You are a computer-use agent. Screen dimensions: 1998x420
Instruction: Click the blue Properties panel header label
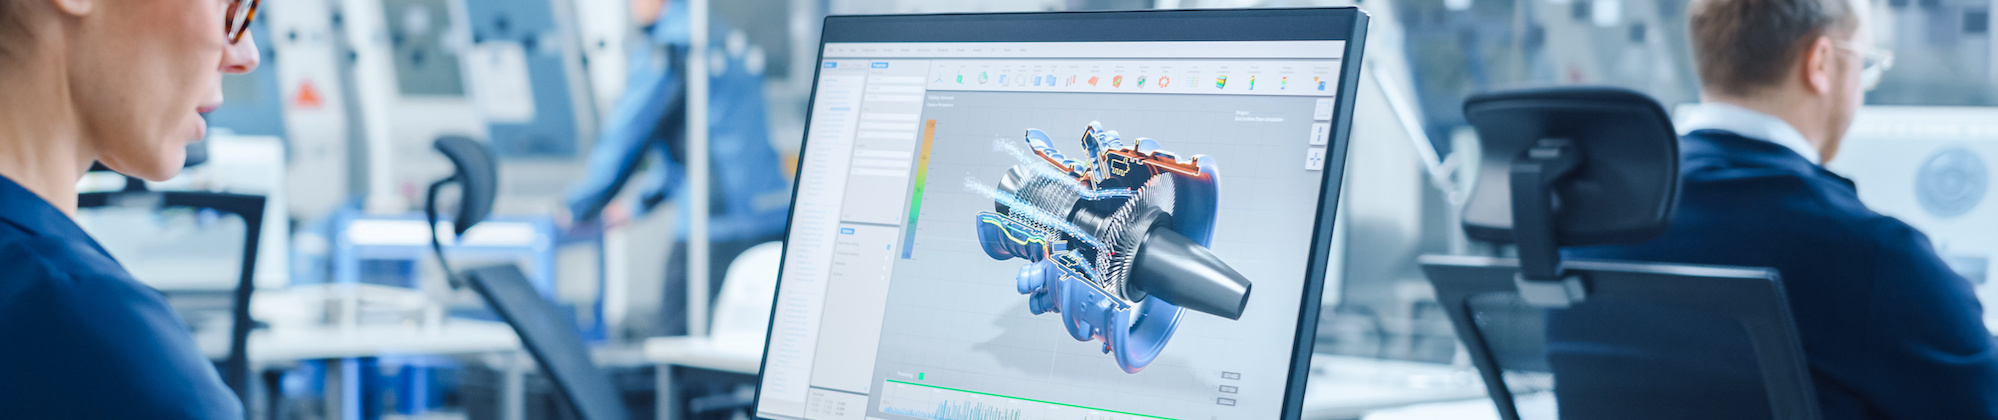point(879,66)
